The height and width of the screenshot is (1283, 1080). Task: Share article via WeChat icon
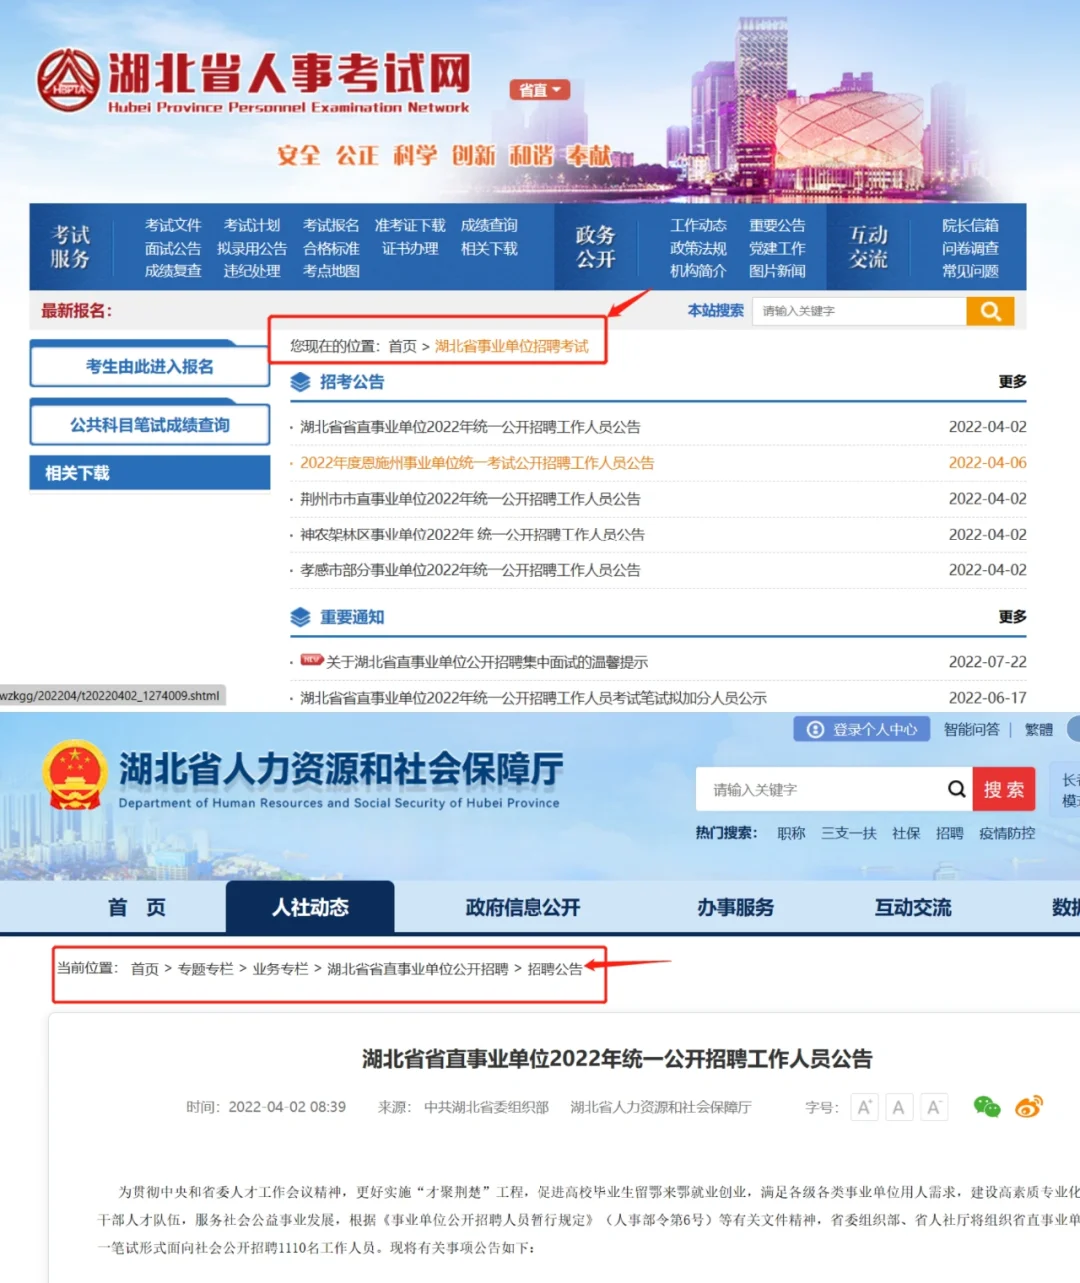987,1106
